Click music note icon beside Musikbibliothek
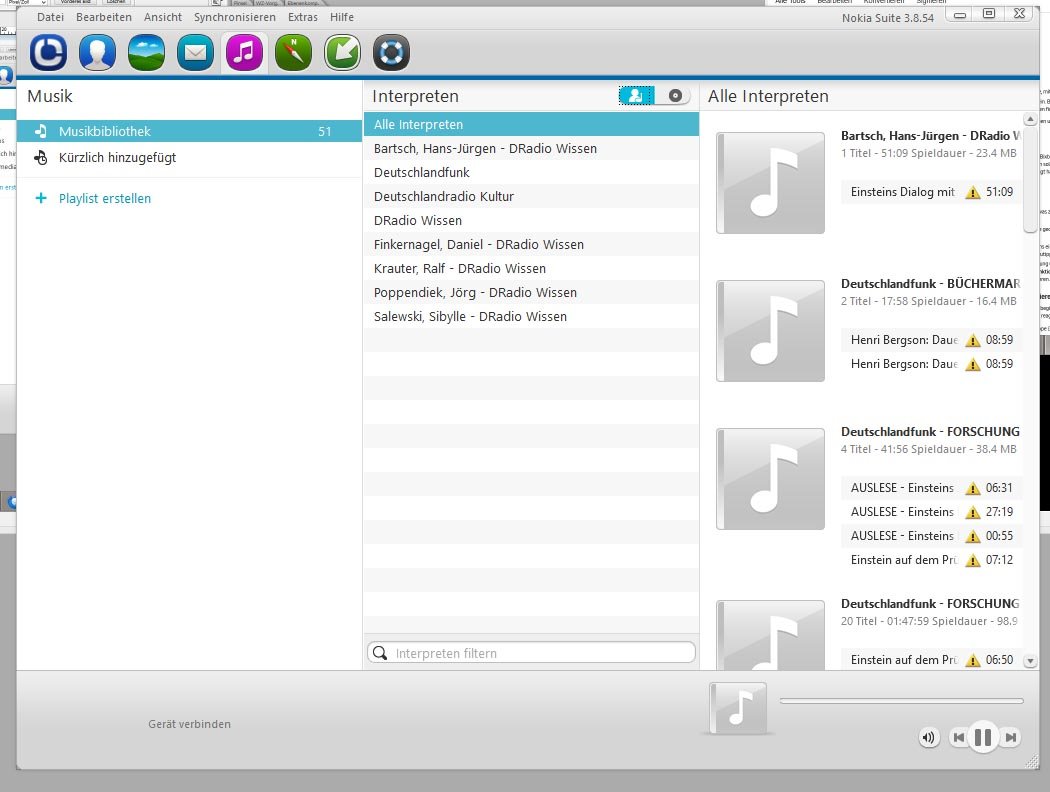1050x792 pixels. coord(41,131)
